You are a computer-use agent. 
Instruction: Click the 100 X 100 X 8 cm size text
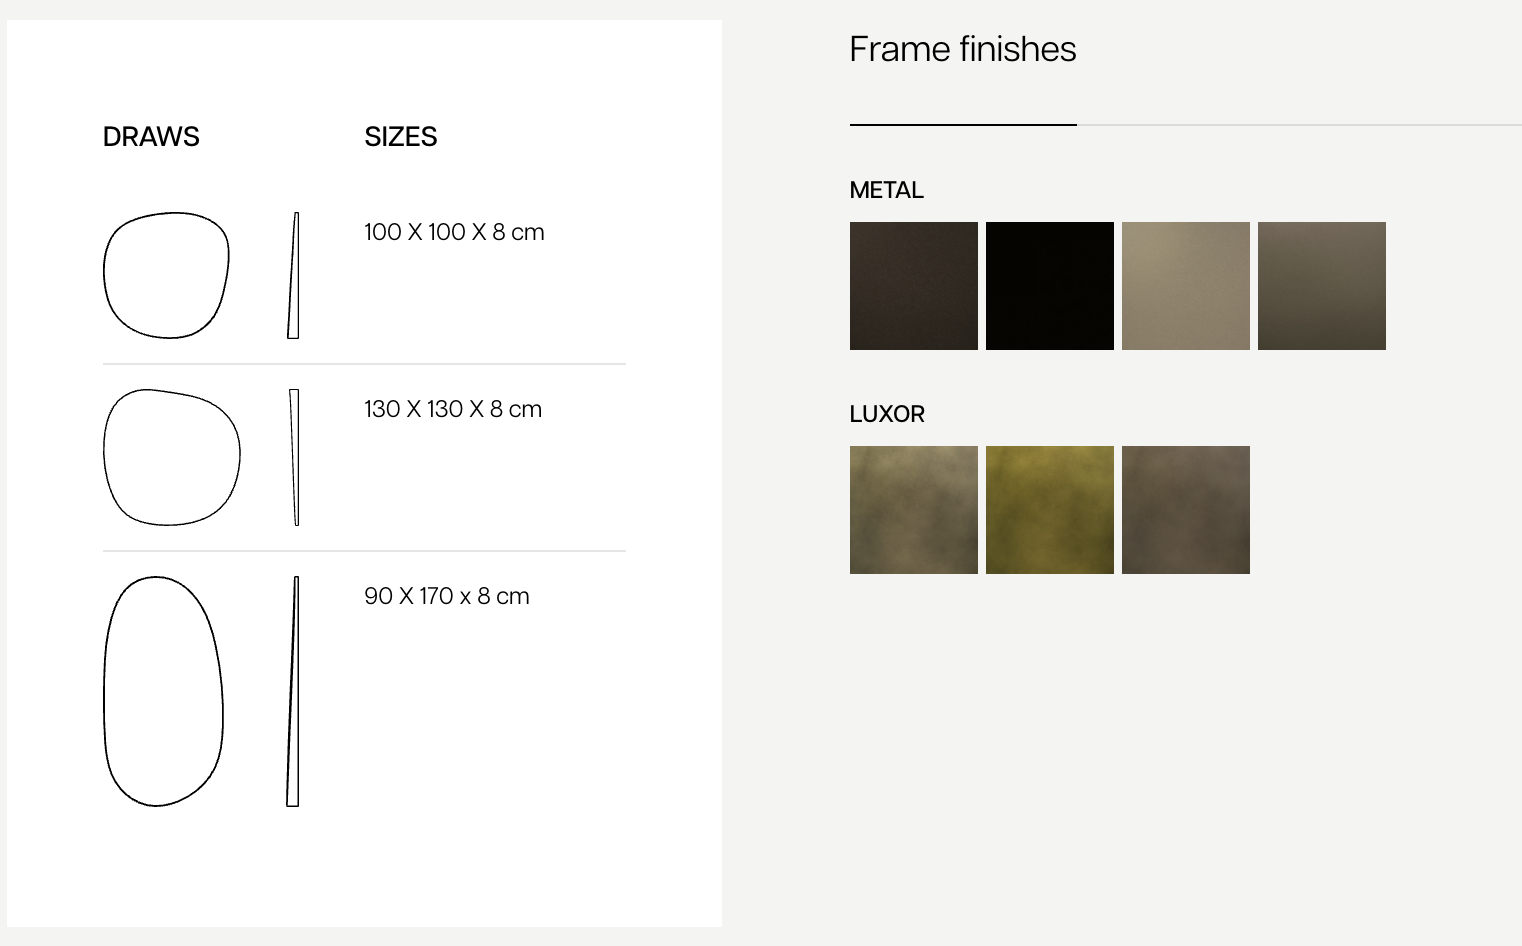click(454, 232)
